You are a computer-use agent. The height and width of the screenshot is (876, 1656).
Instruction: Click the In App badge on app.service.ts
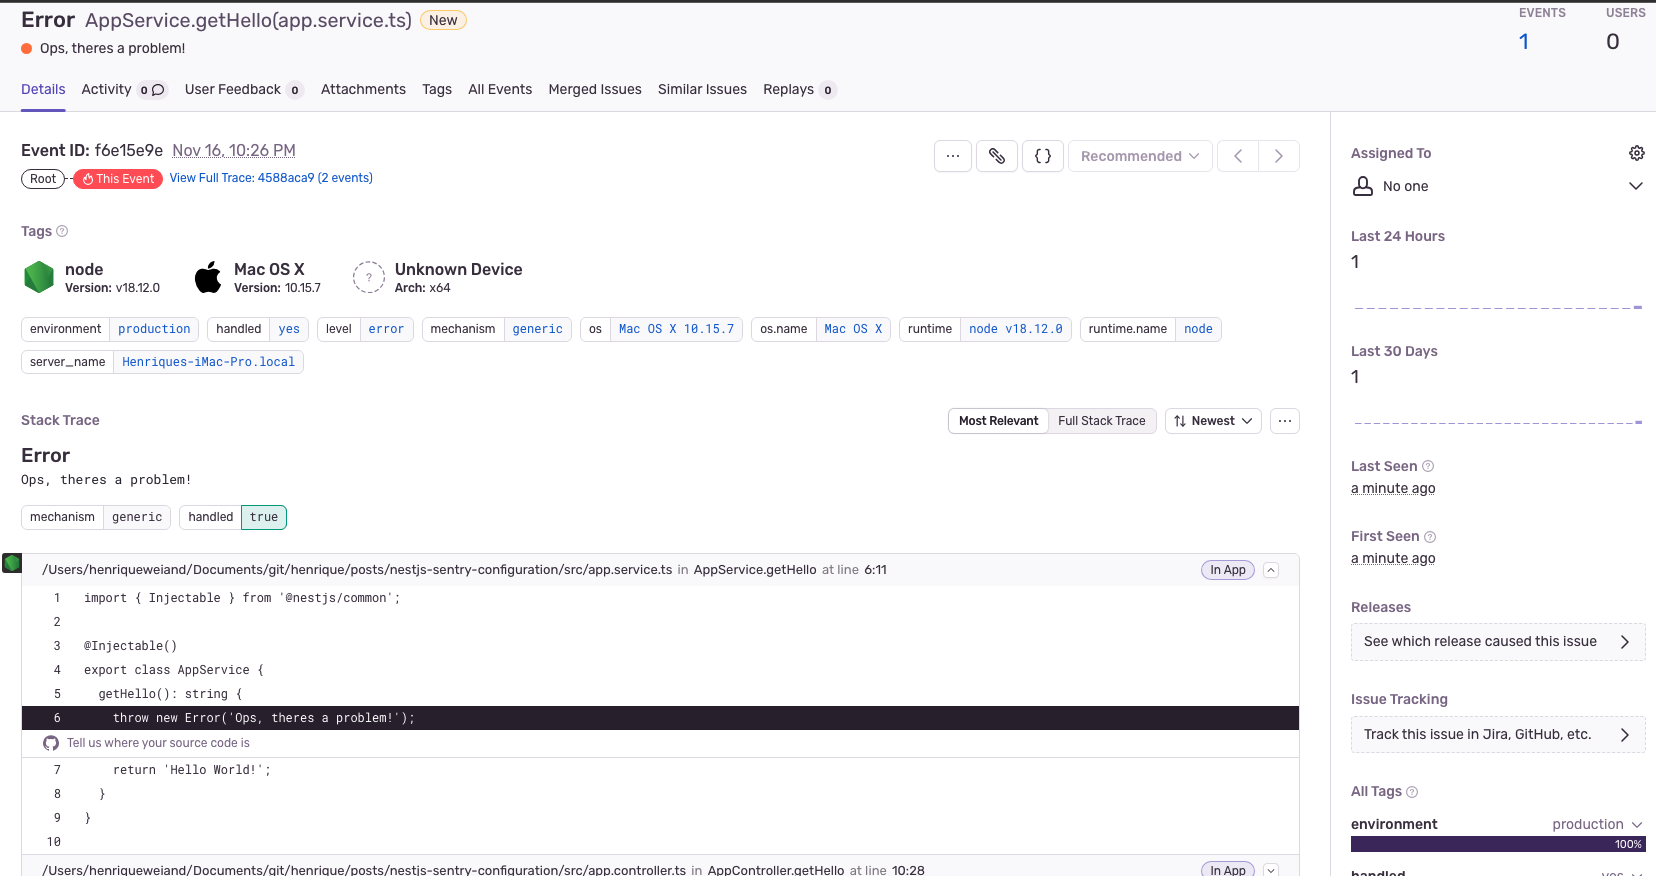point(1228,570)
